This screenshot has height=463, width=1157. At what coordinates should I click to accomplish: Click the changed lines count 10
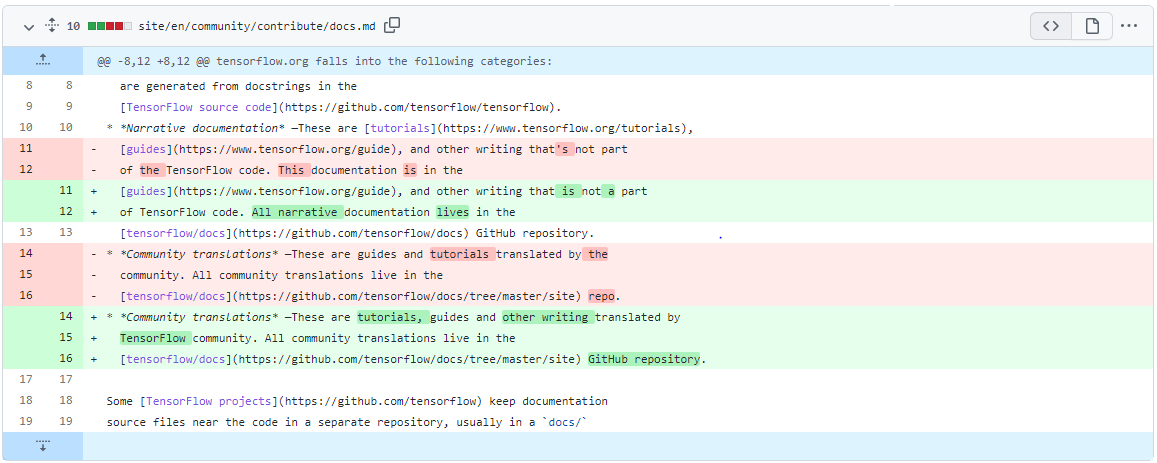click(x=73, y=27)
